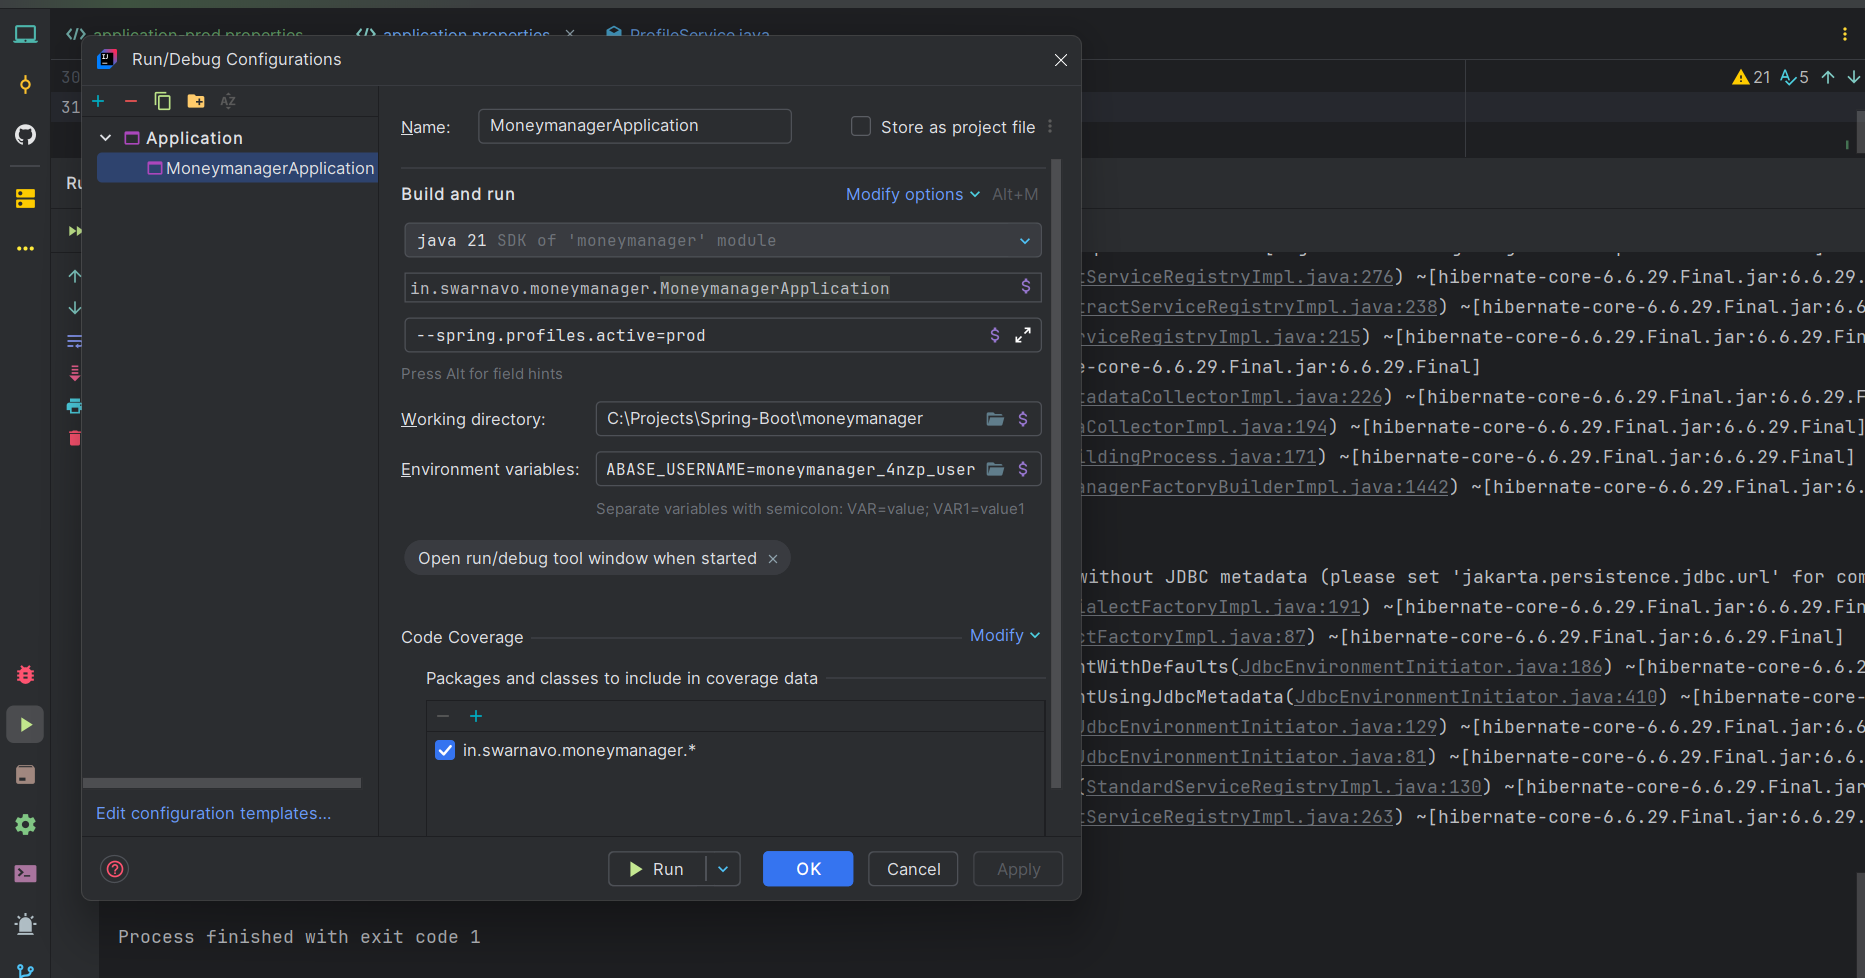Viewport: 1865px width, 978px height.
Task: Uncheck the in.swarnavo.moneymanager.* coverage package
Action: pyautogui.click(x=445, y=750)
